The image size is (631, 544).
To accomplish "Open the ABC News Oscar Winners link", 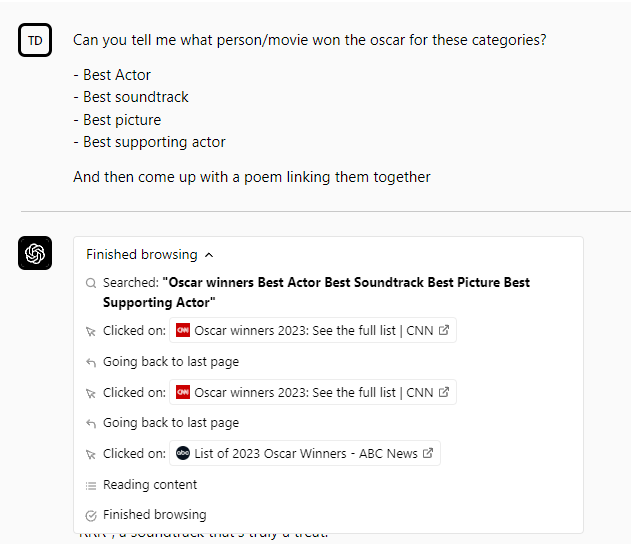I will click(x=305, y=454).
